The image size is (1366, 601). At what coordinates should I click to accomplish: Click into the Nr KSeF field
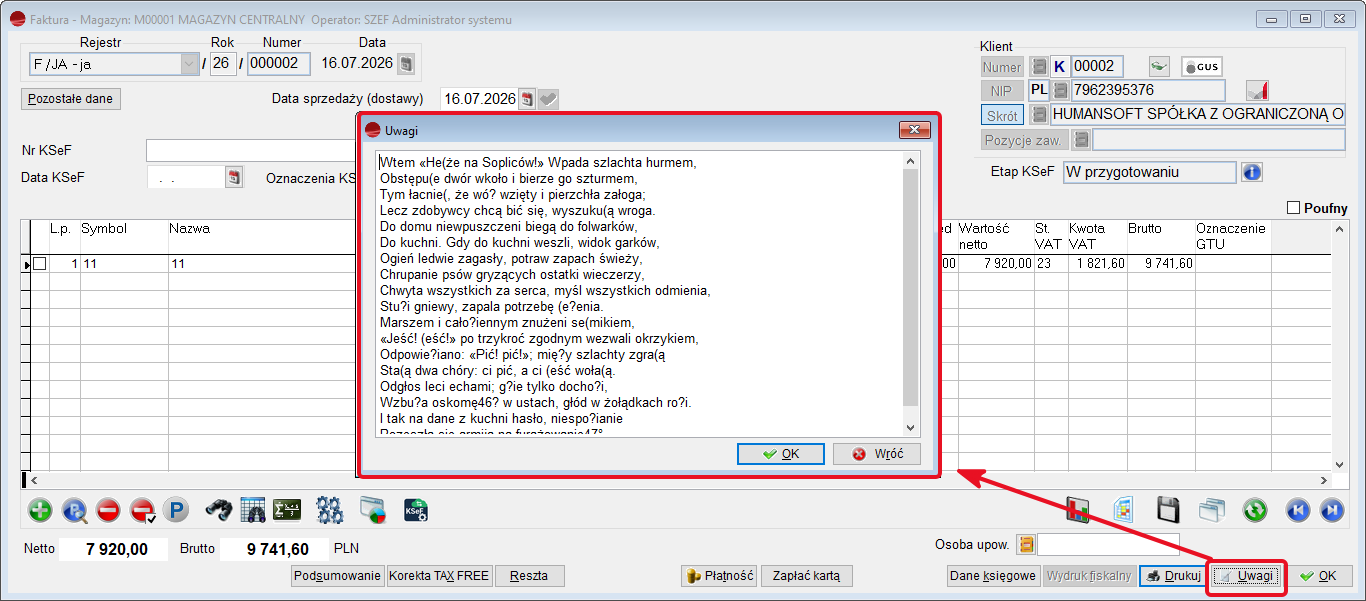[x=250, y=150]
